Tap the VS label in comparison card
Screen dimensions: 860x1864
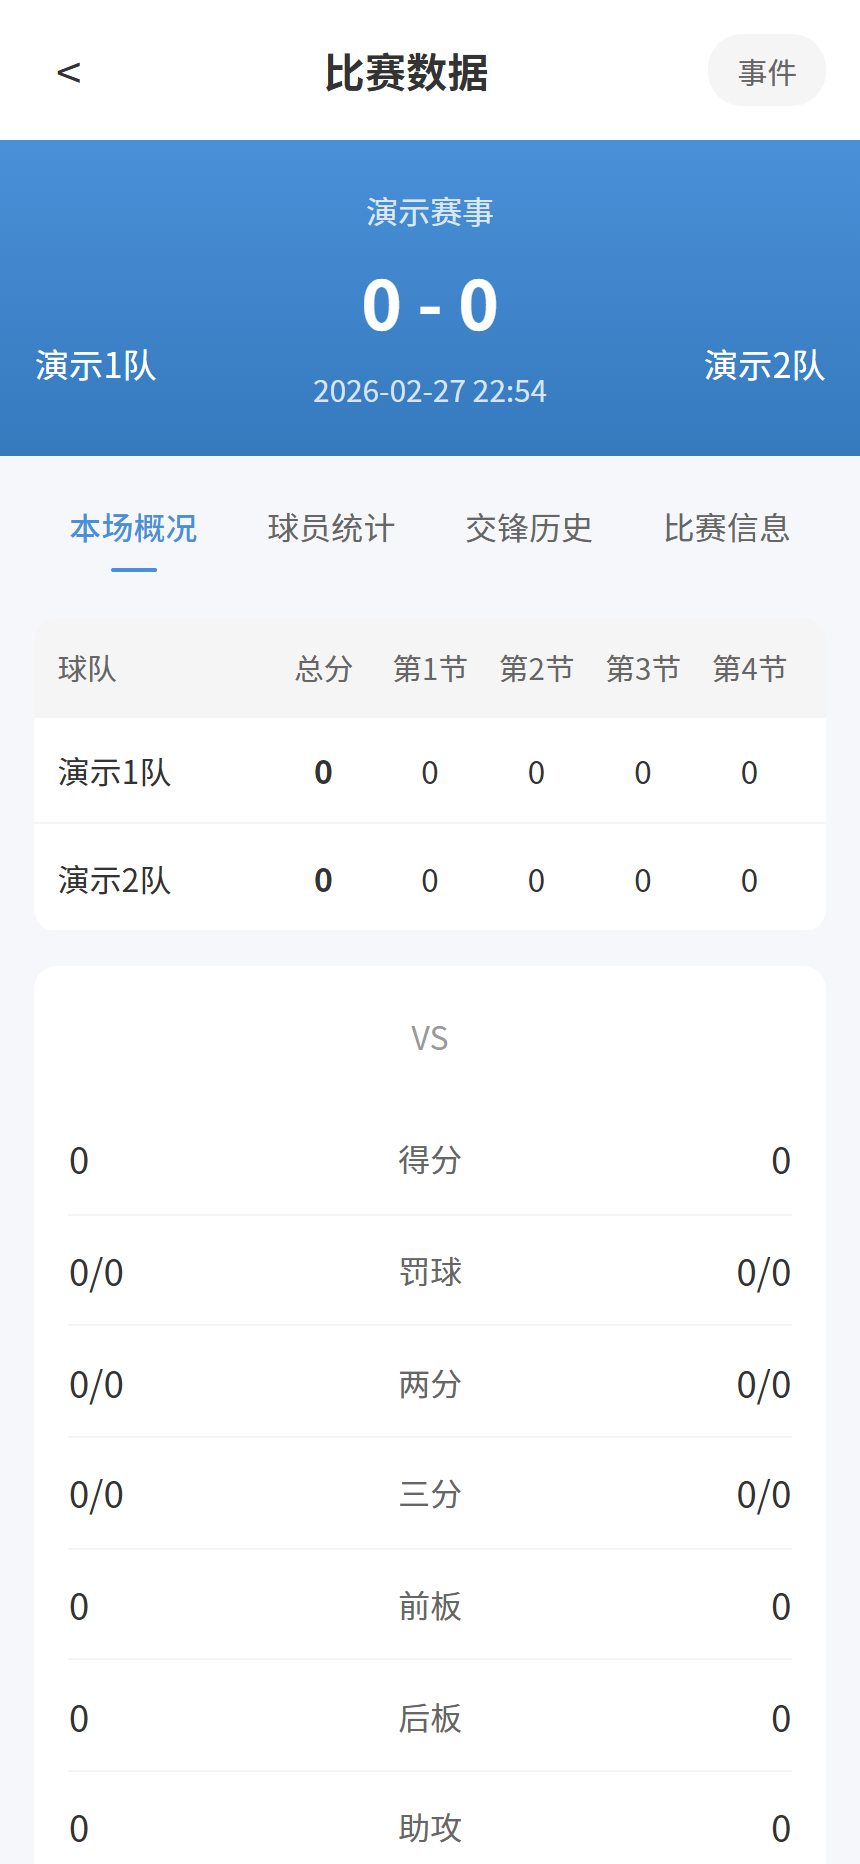(429, 1037)
